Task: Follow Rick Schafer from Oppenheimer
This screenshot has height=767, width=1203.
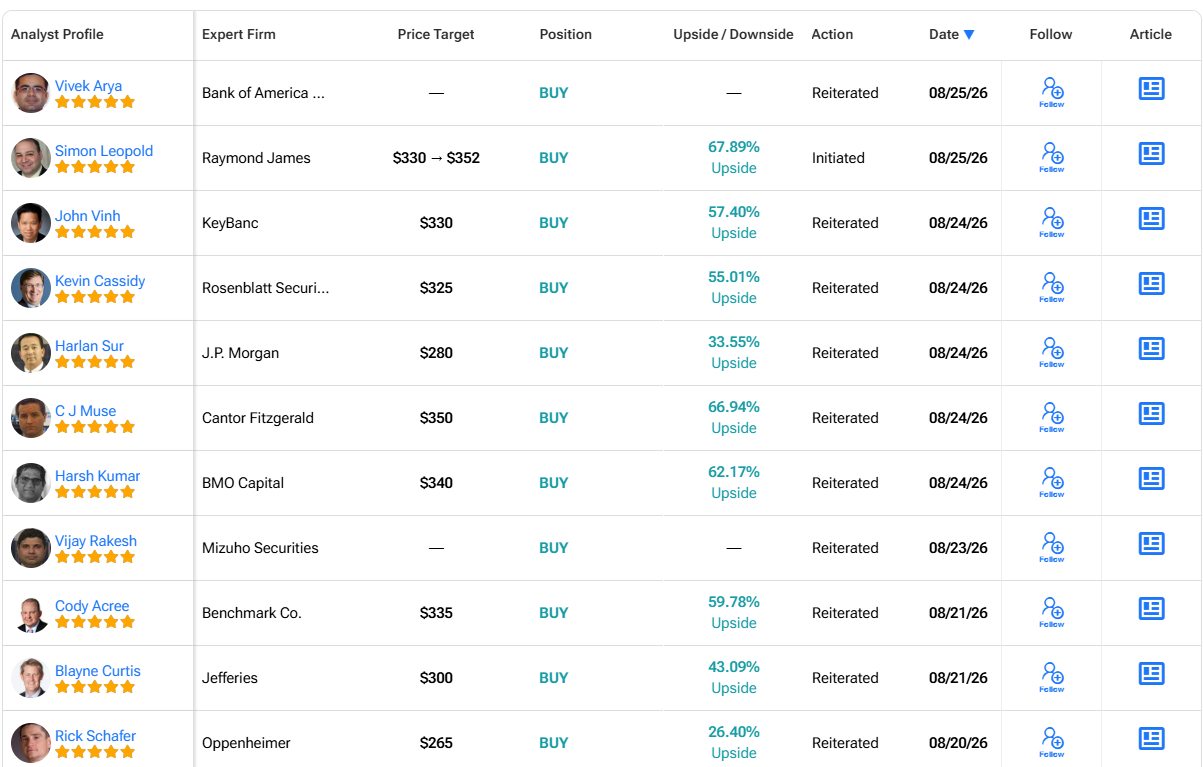Action: click(1052, 742)
